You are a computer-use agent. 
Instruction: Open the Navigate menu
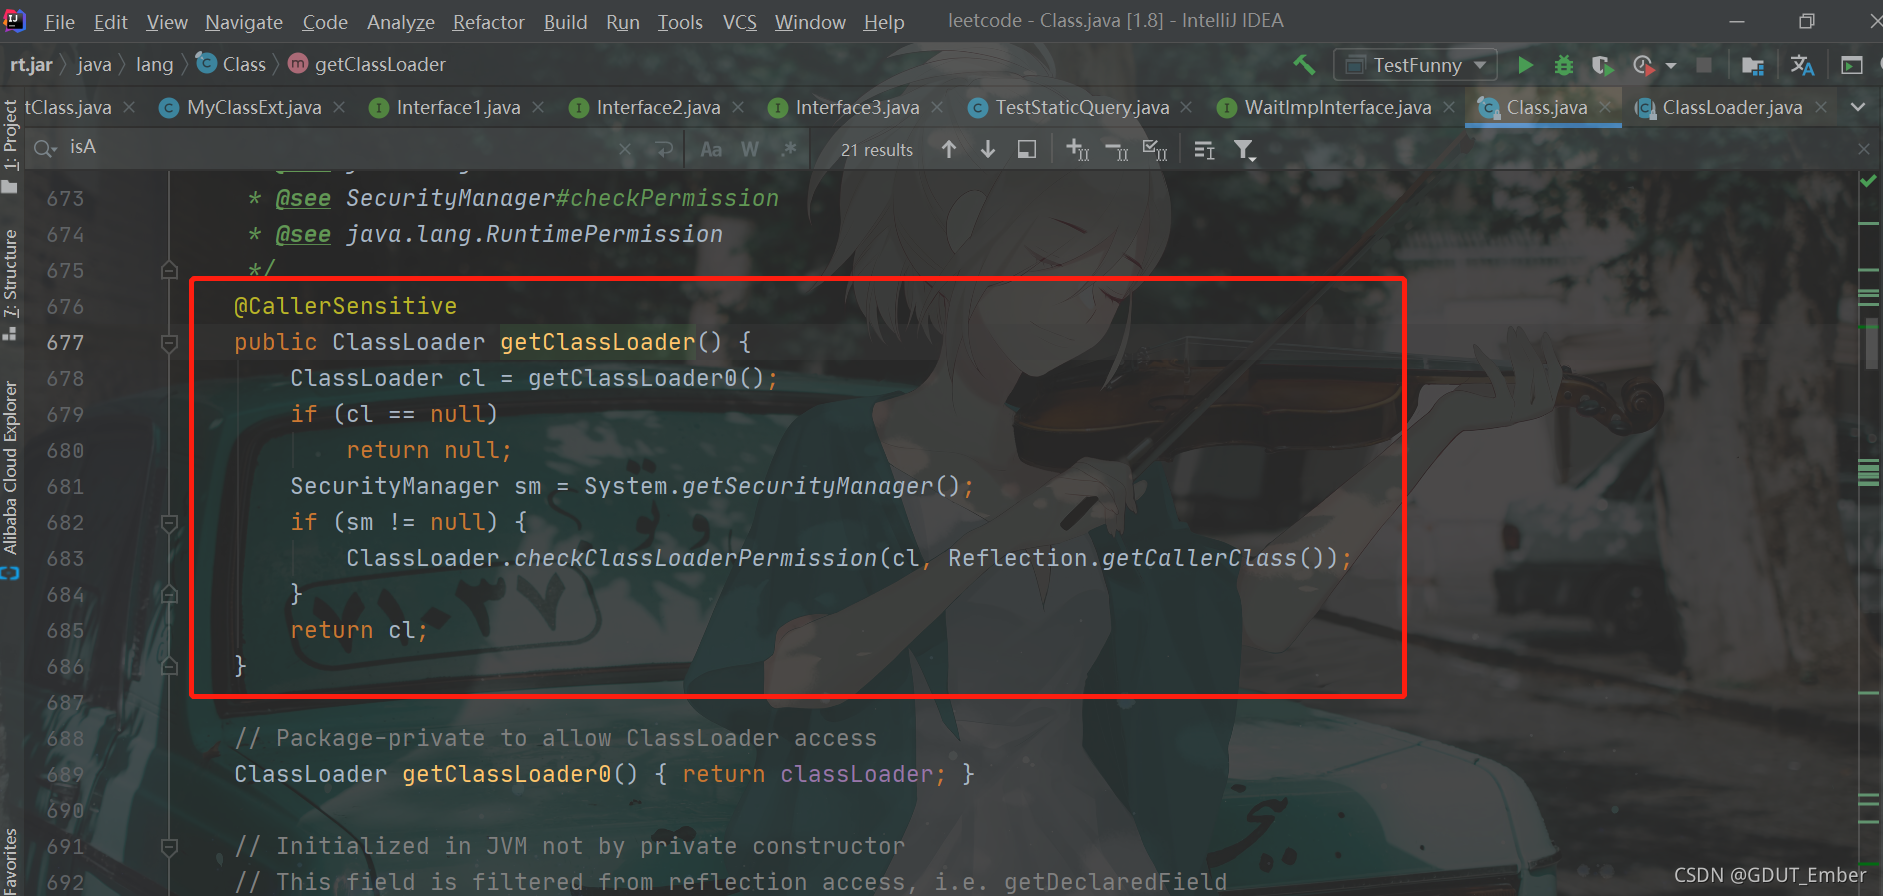coord(244,21)
